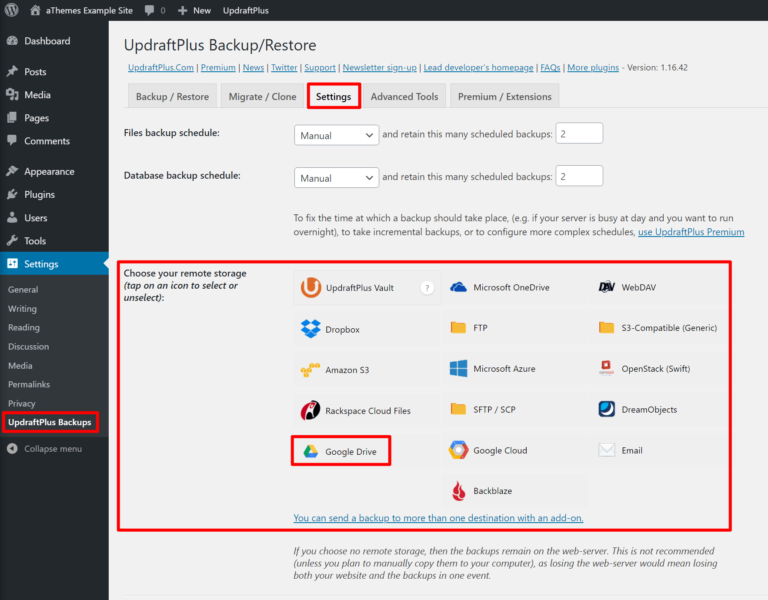Click the Plugins sidebar icon

pyautogui.click(x=12, y=194)
